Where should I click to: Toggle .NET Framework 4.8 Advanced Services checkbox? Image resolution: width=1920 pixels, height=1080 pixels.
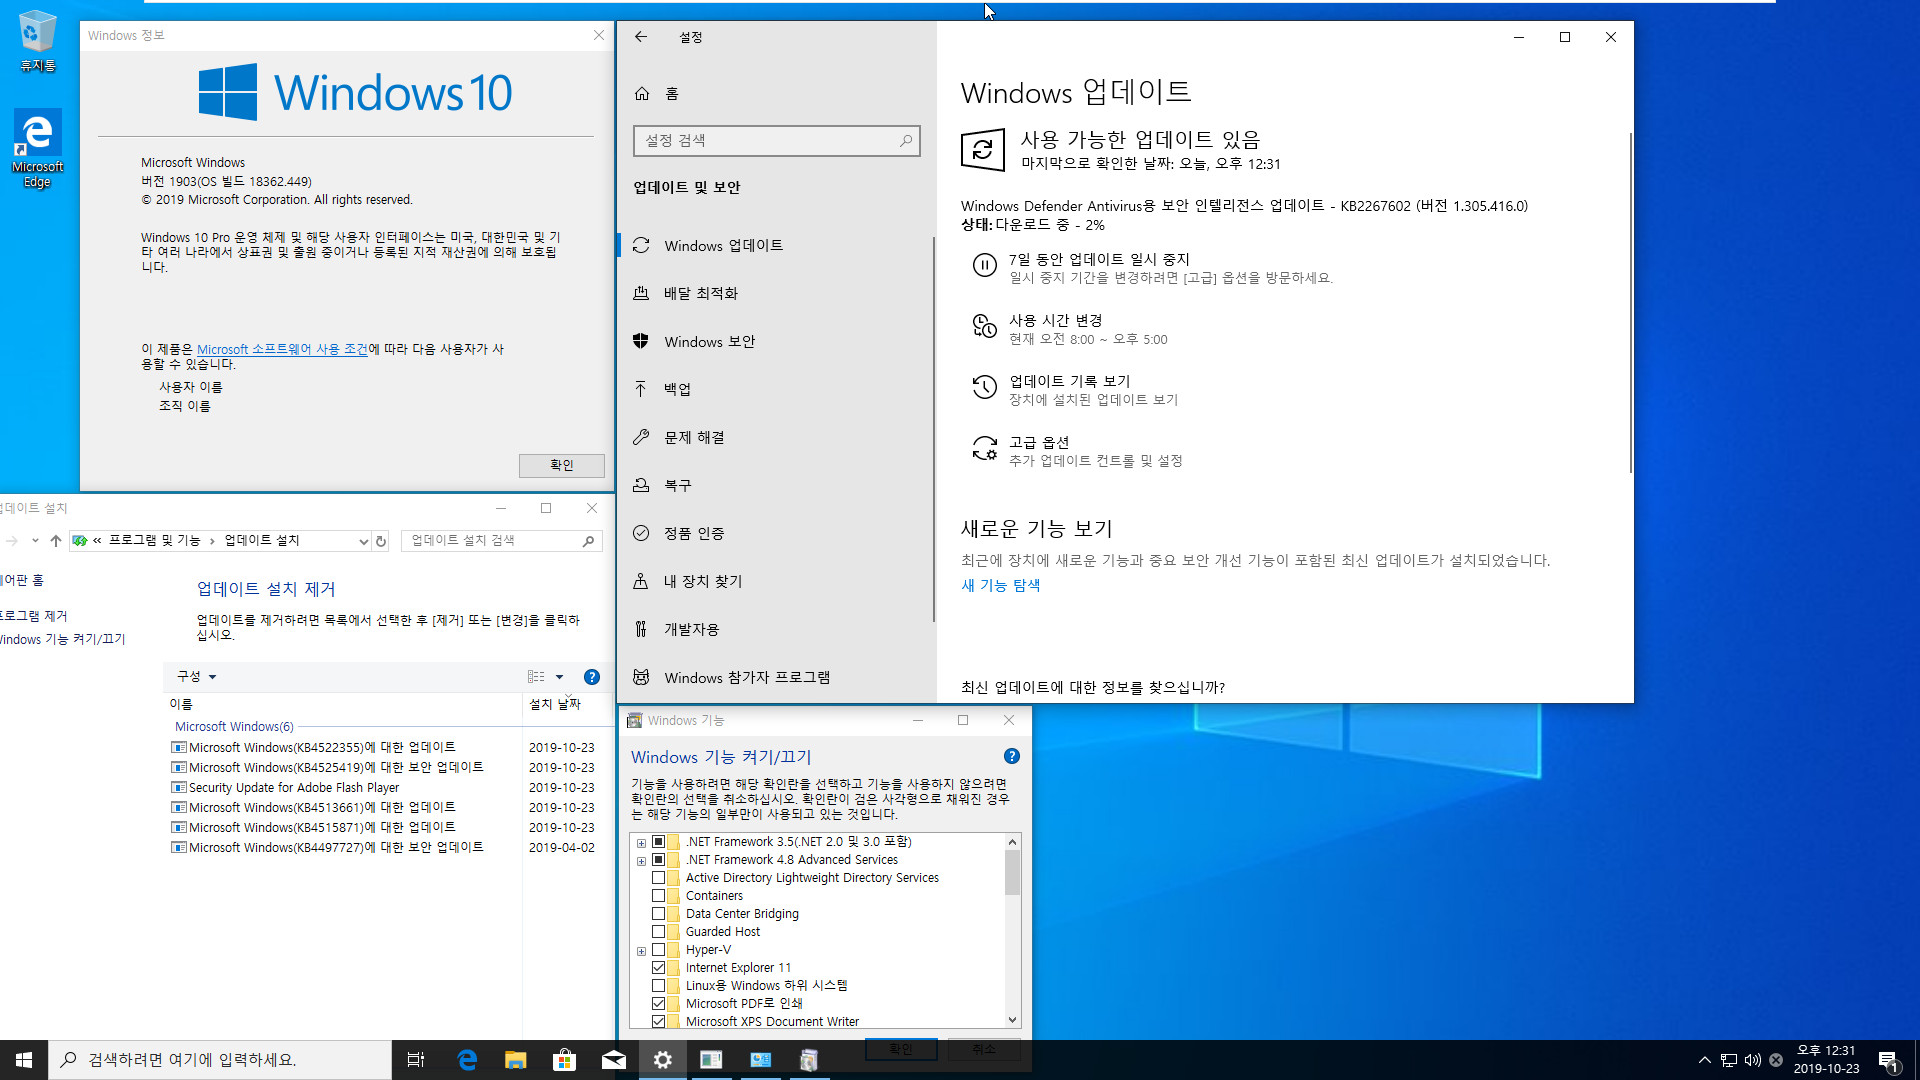click(658, 860)
